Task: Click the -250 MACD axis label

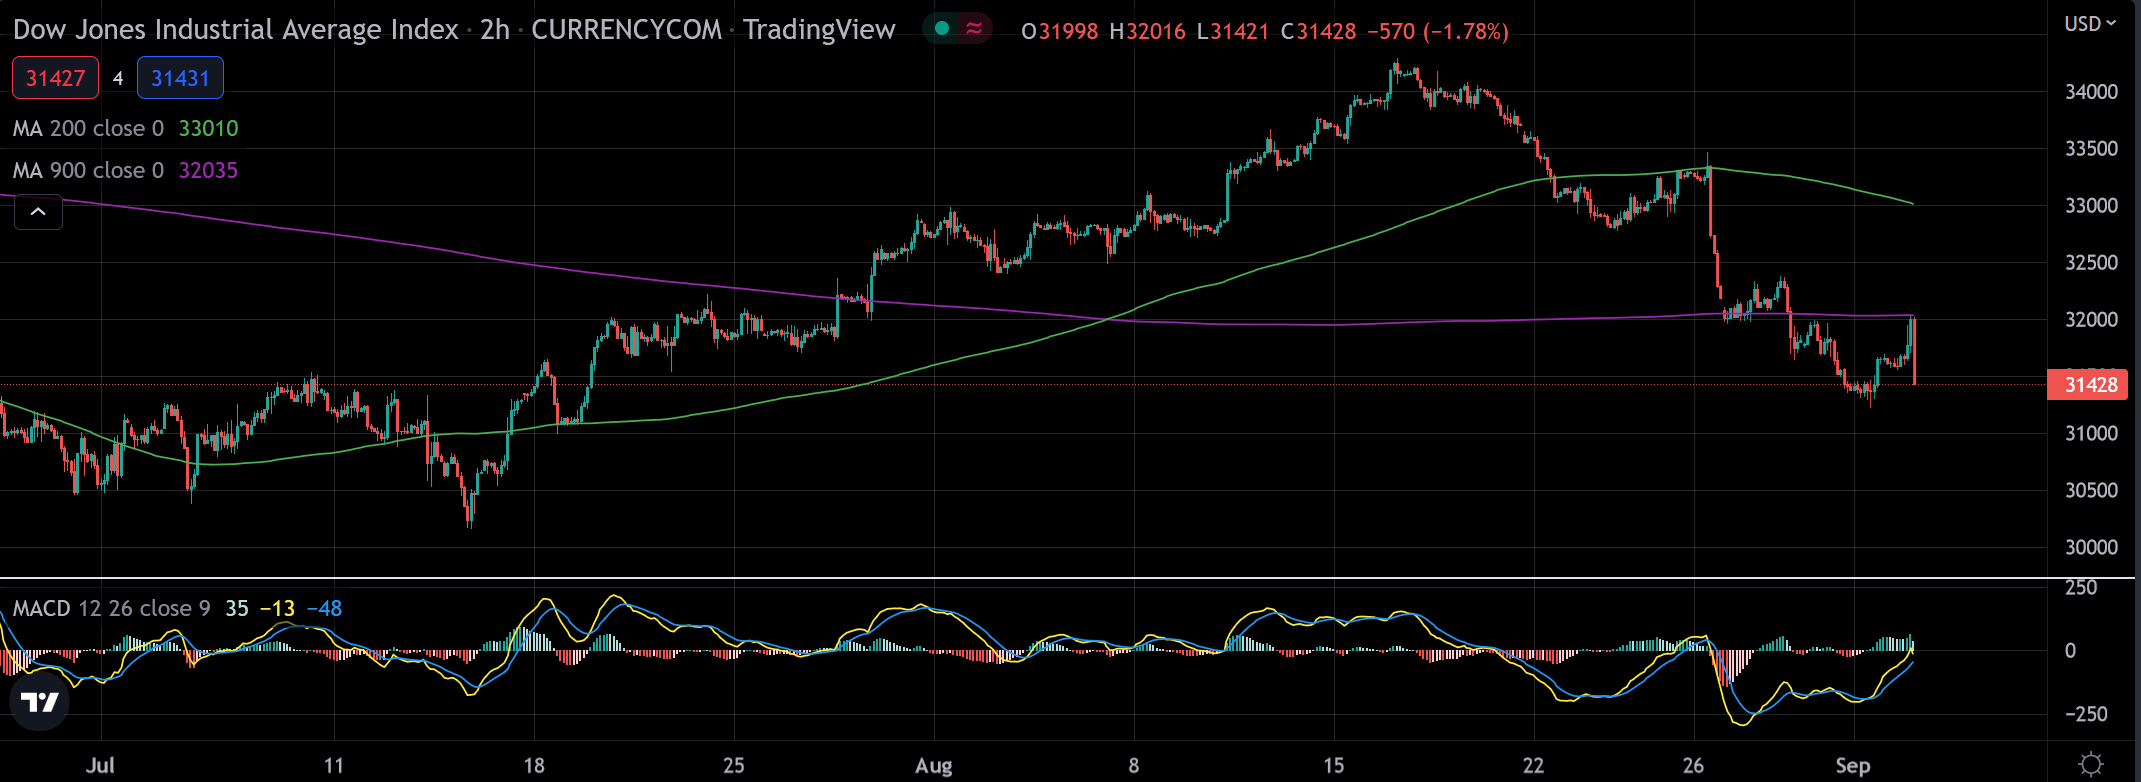Action: 2086,714
